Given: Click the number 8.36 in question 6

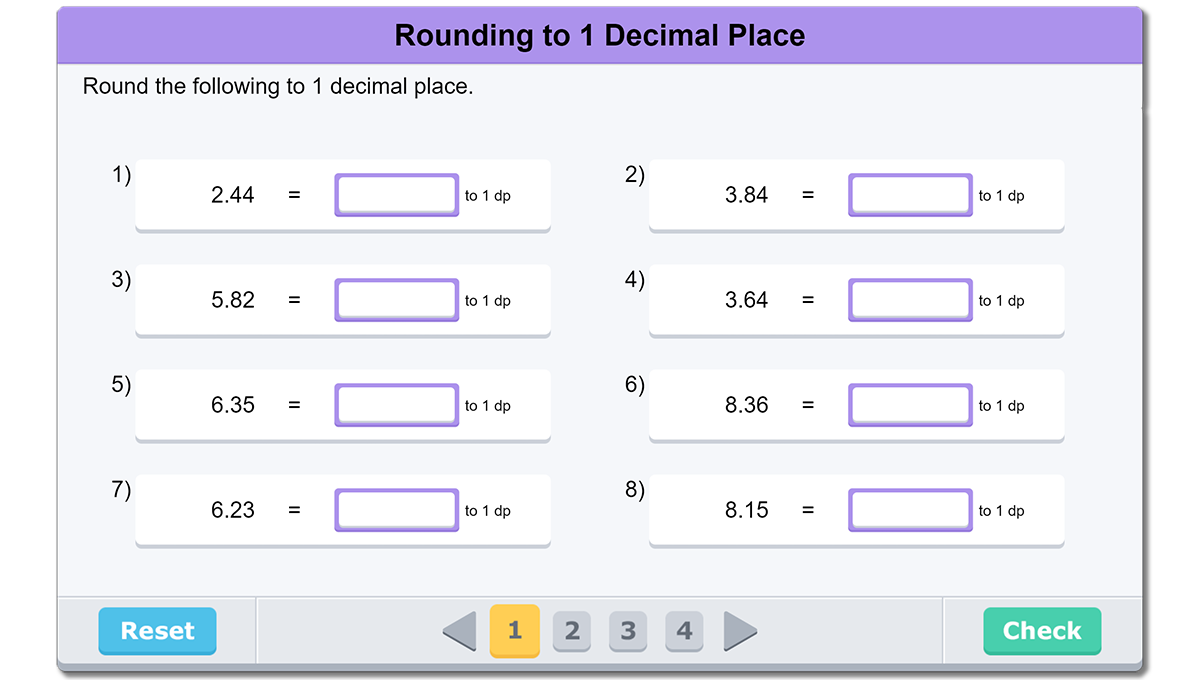Looking at the screenshot, I should tap(747, 405).
